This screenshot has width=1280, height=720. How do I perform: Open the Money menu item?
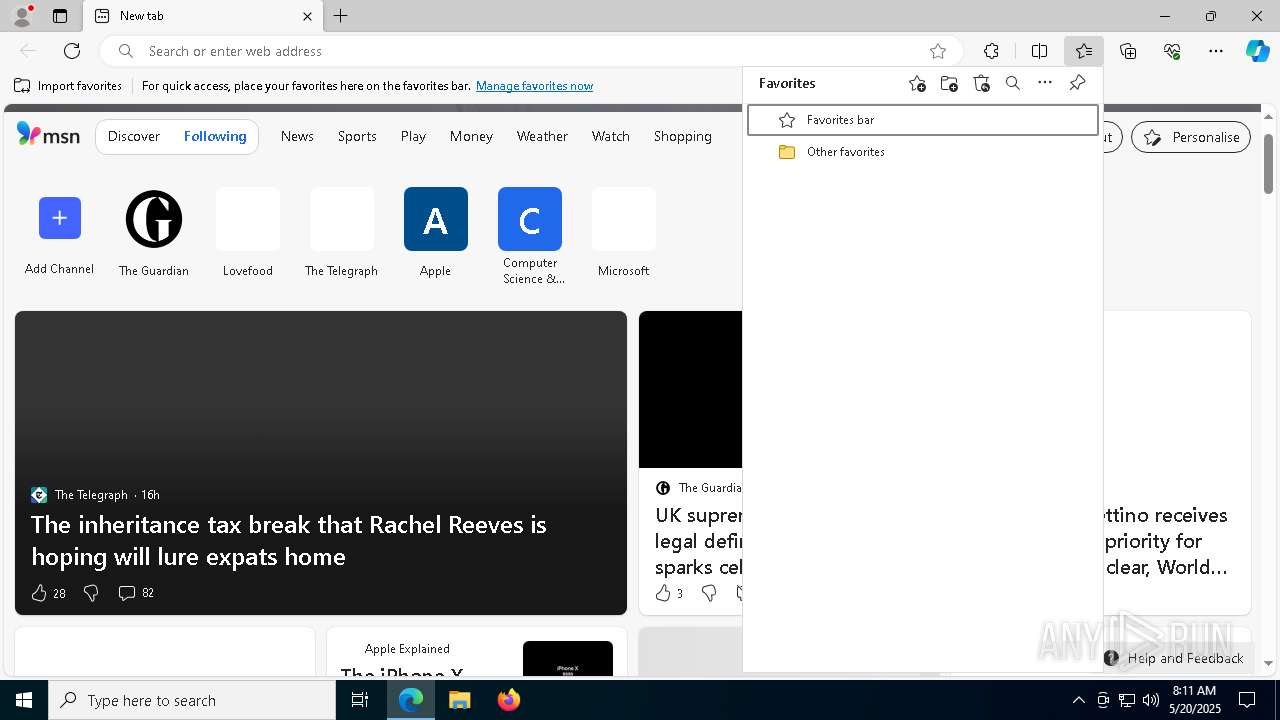471,136
